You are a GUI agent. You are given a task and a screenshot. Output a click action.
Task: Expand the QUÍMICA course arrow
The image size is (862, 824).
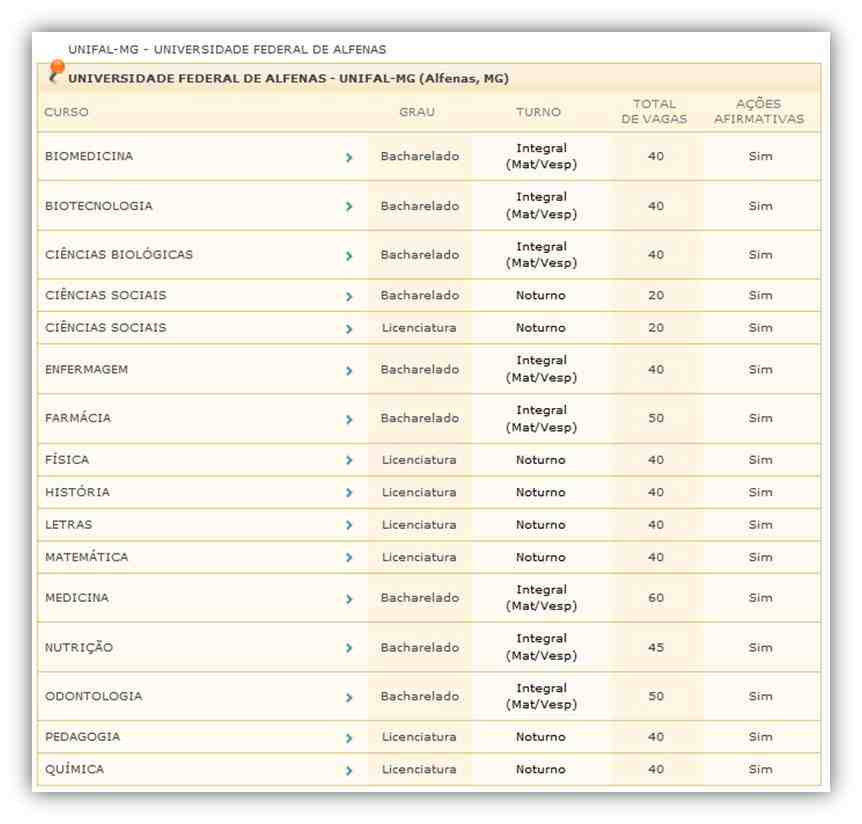point(349,771)
